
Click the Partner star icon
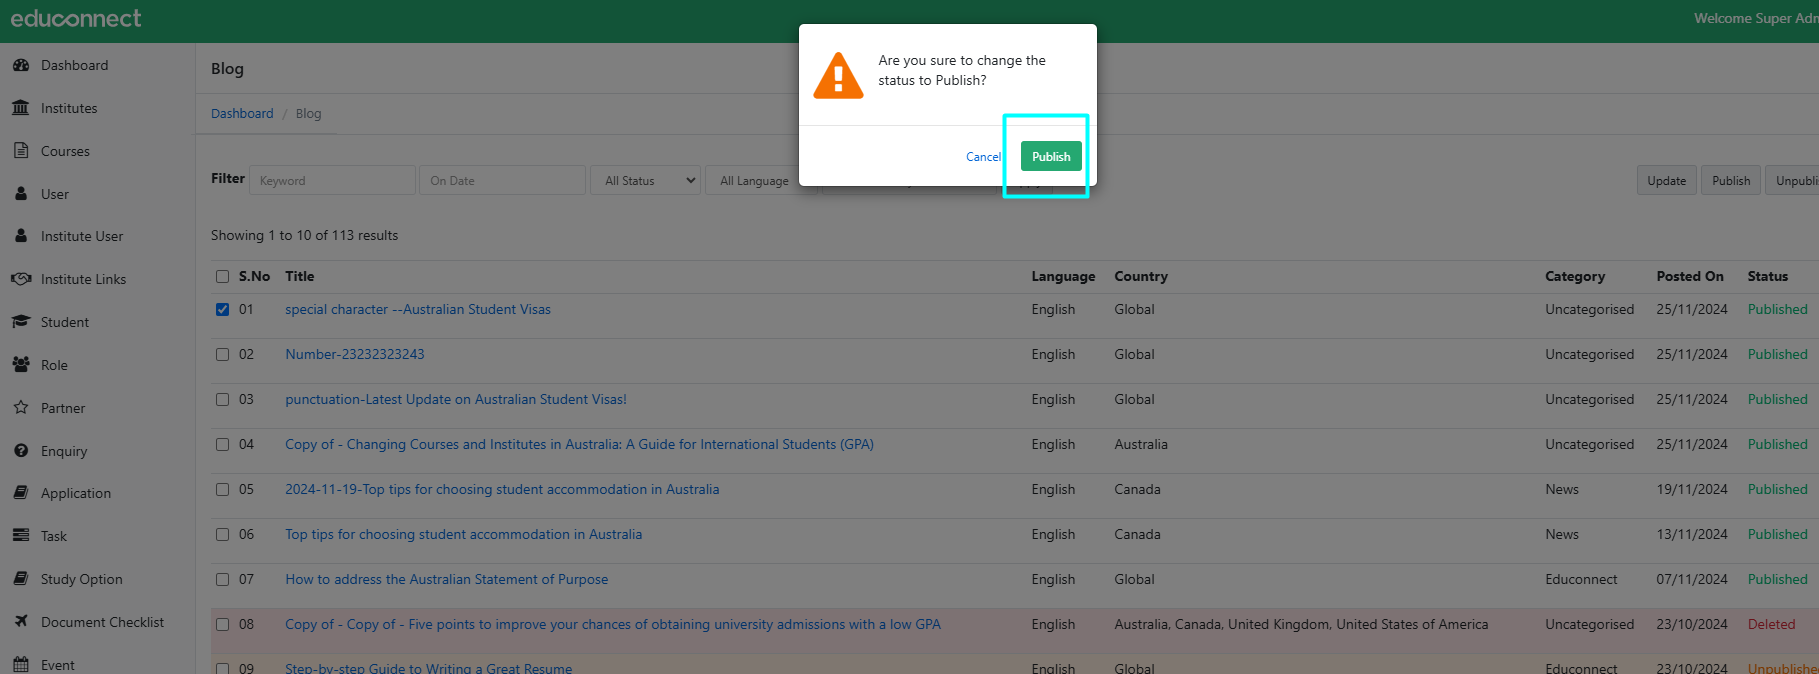tap(21, 408)
